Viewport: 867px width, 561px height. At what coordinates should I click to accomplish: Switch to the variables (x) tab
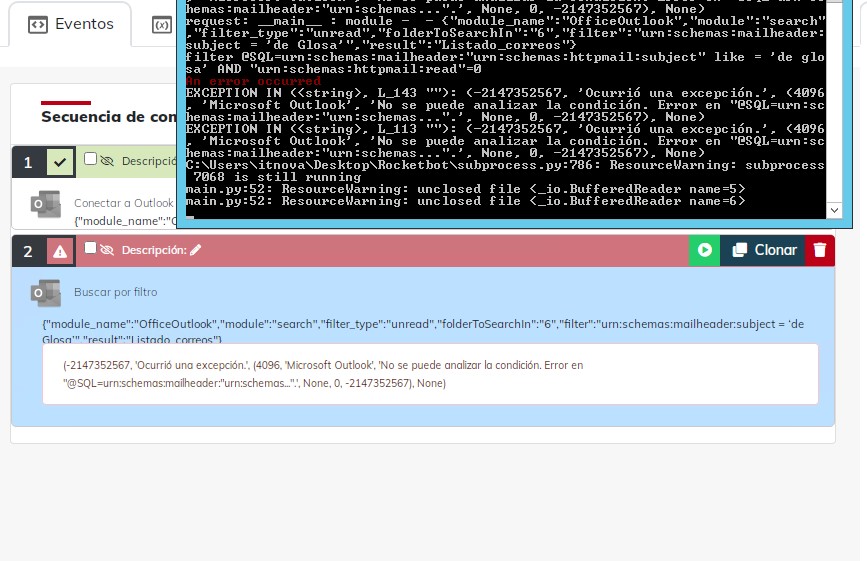coord(161,24)
